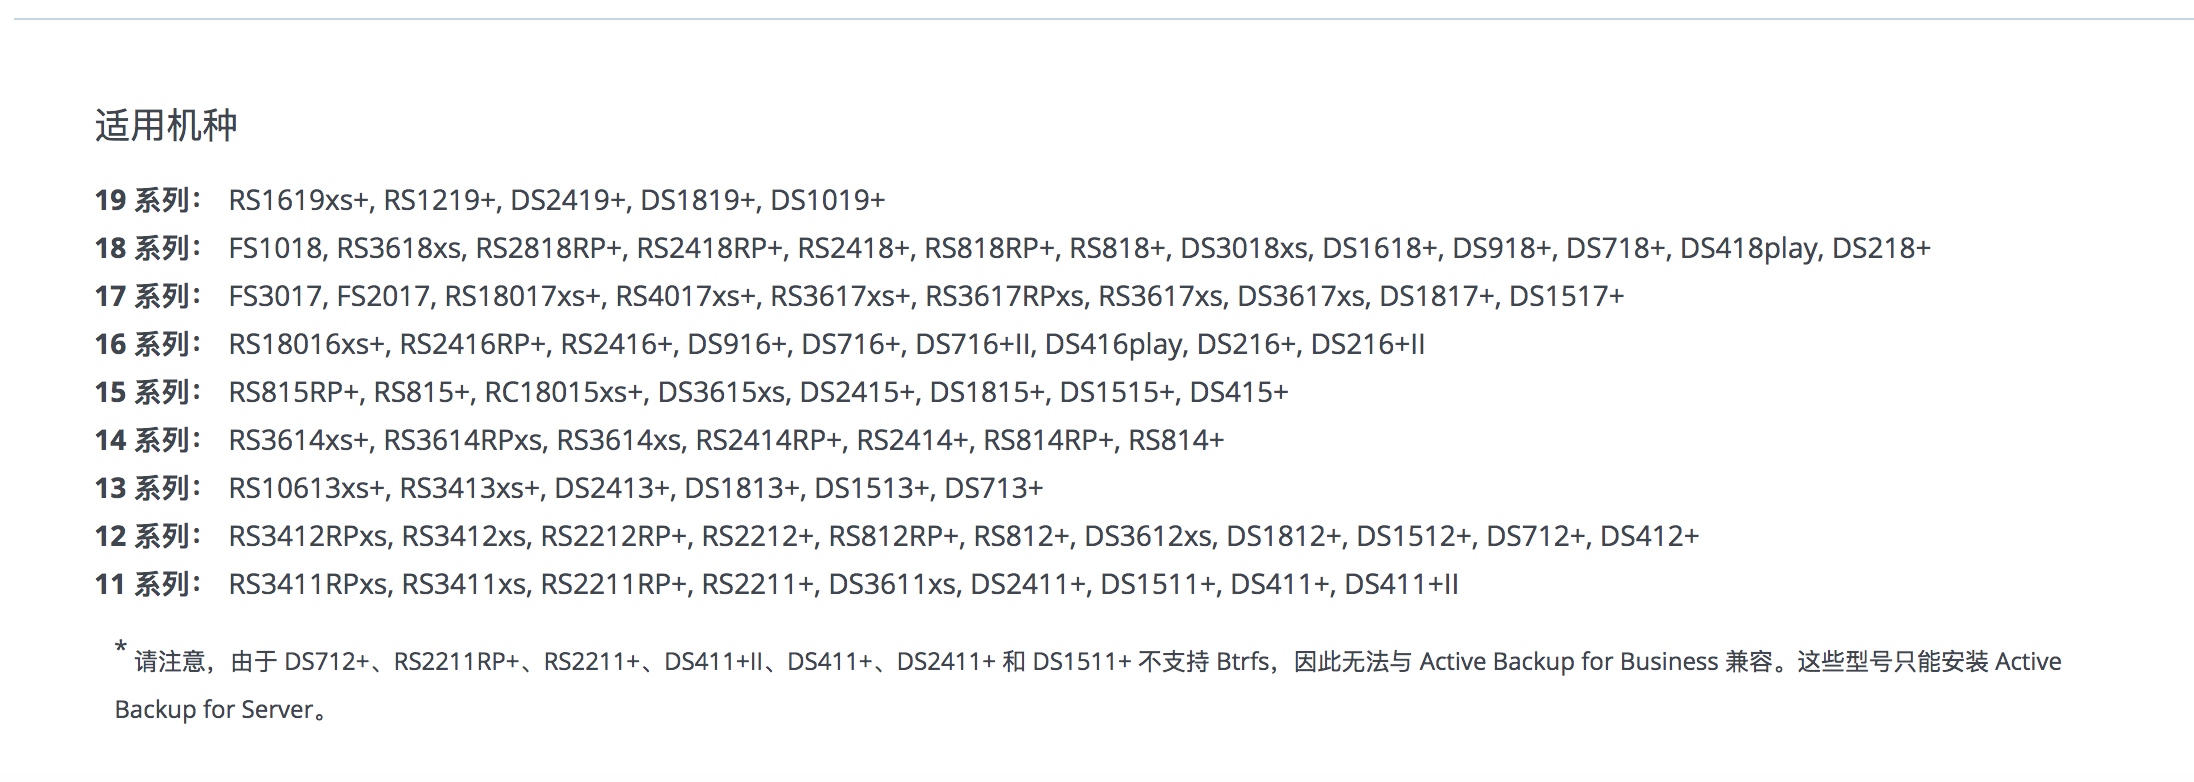Image resolution: width=2194 pixels, height=782 pixels.
Task: Click FS1018 in the 18 series row
Action: tap(275, 248)
